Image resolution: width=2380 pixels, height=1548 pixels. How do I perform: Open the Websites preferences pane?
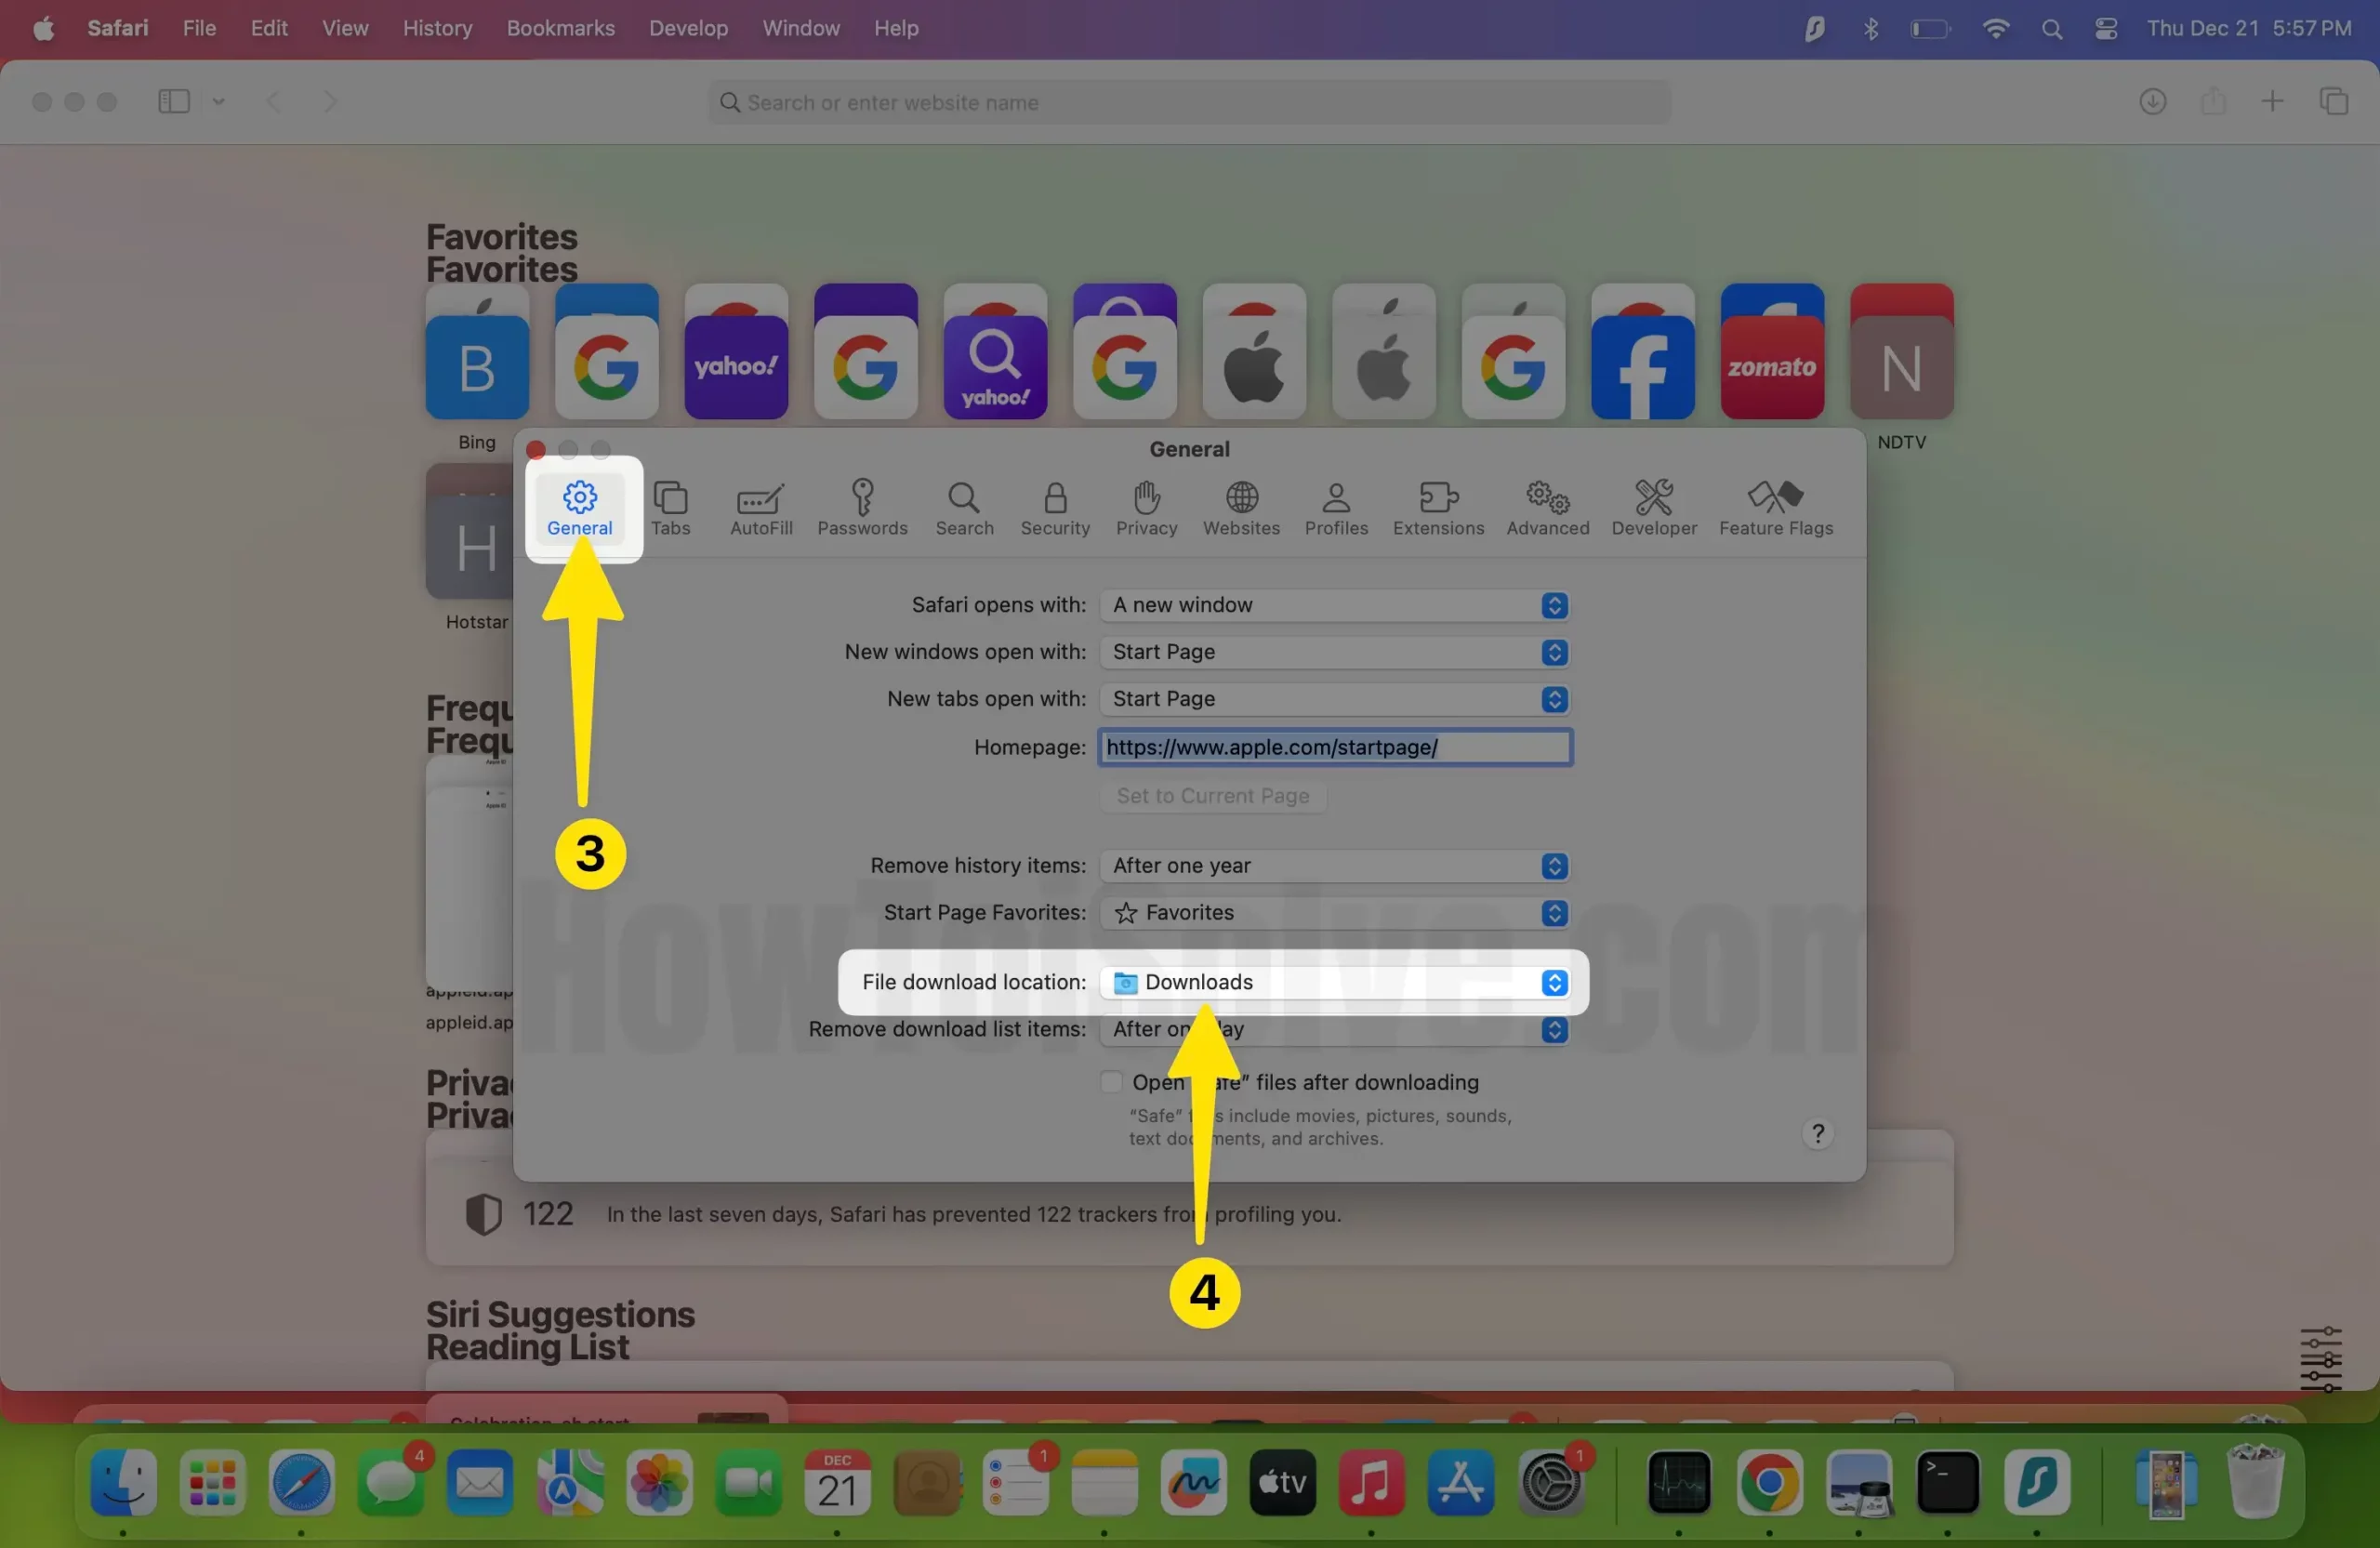tap(1241, 508)
